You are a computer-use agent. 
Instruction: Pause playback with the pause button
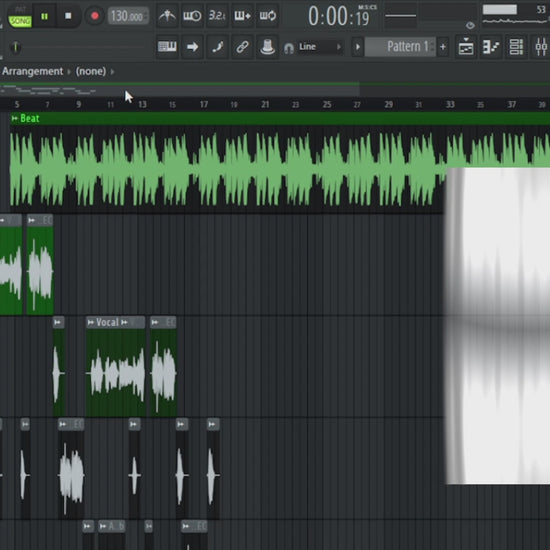(44, 16)
